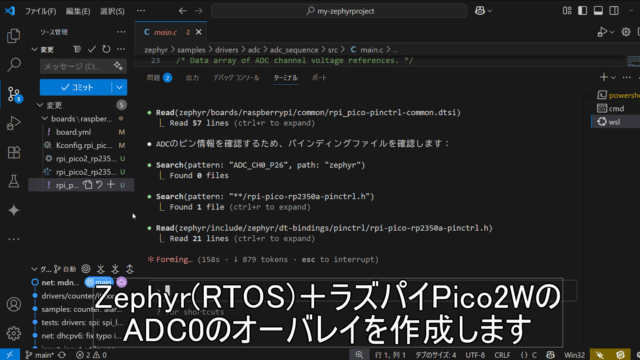Viewport: 640px width, 360px height.
Task: Click main* branch in status bar
Action: (39, 355)
